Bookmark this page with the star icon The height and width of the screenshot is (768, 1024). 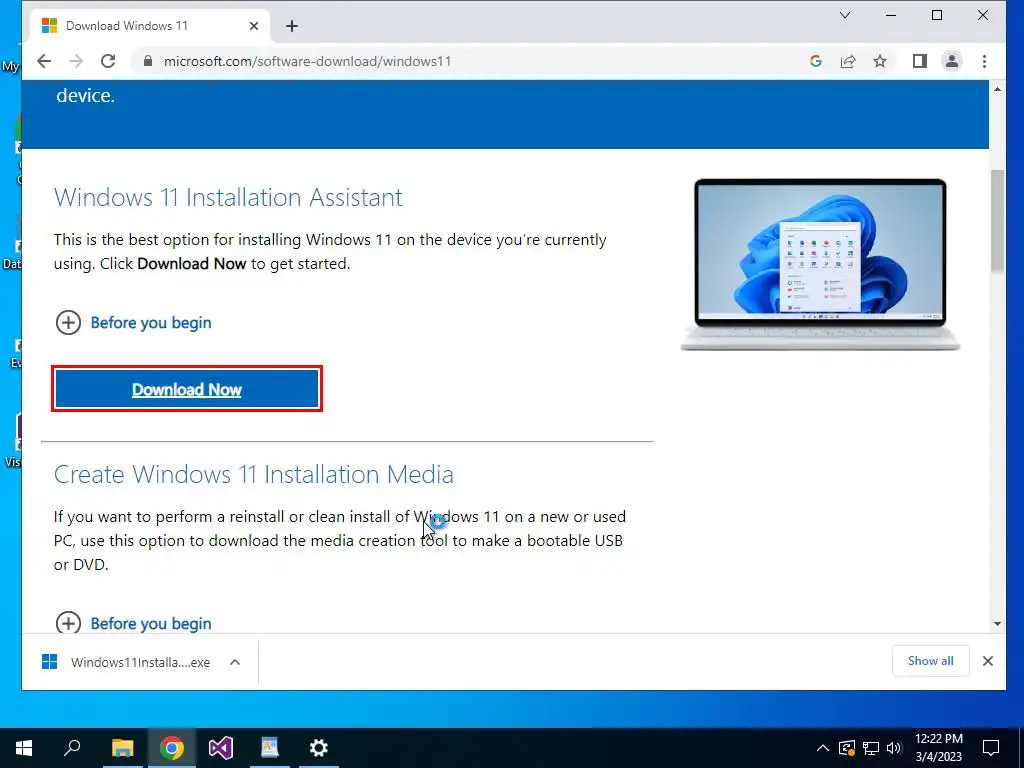pos(880,61)
